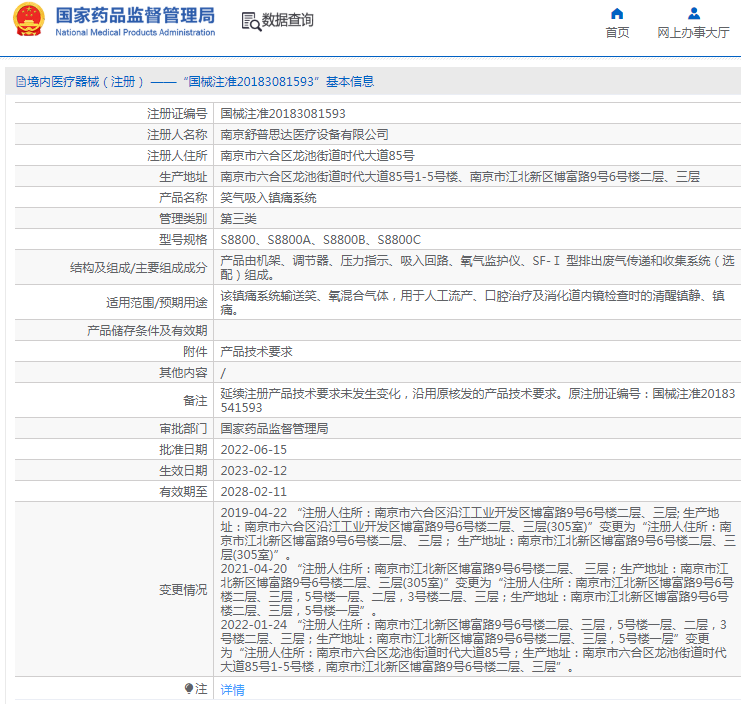
Task: Click approving department 国家药品监督管理局 cell
Action: 275,429
